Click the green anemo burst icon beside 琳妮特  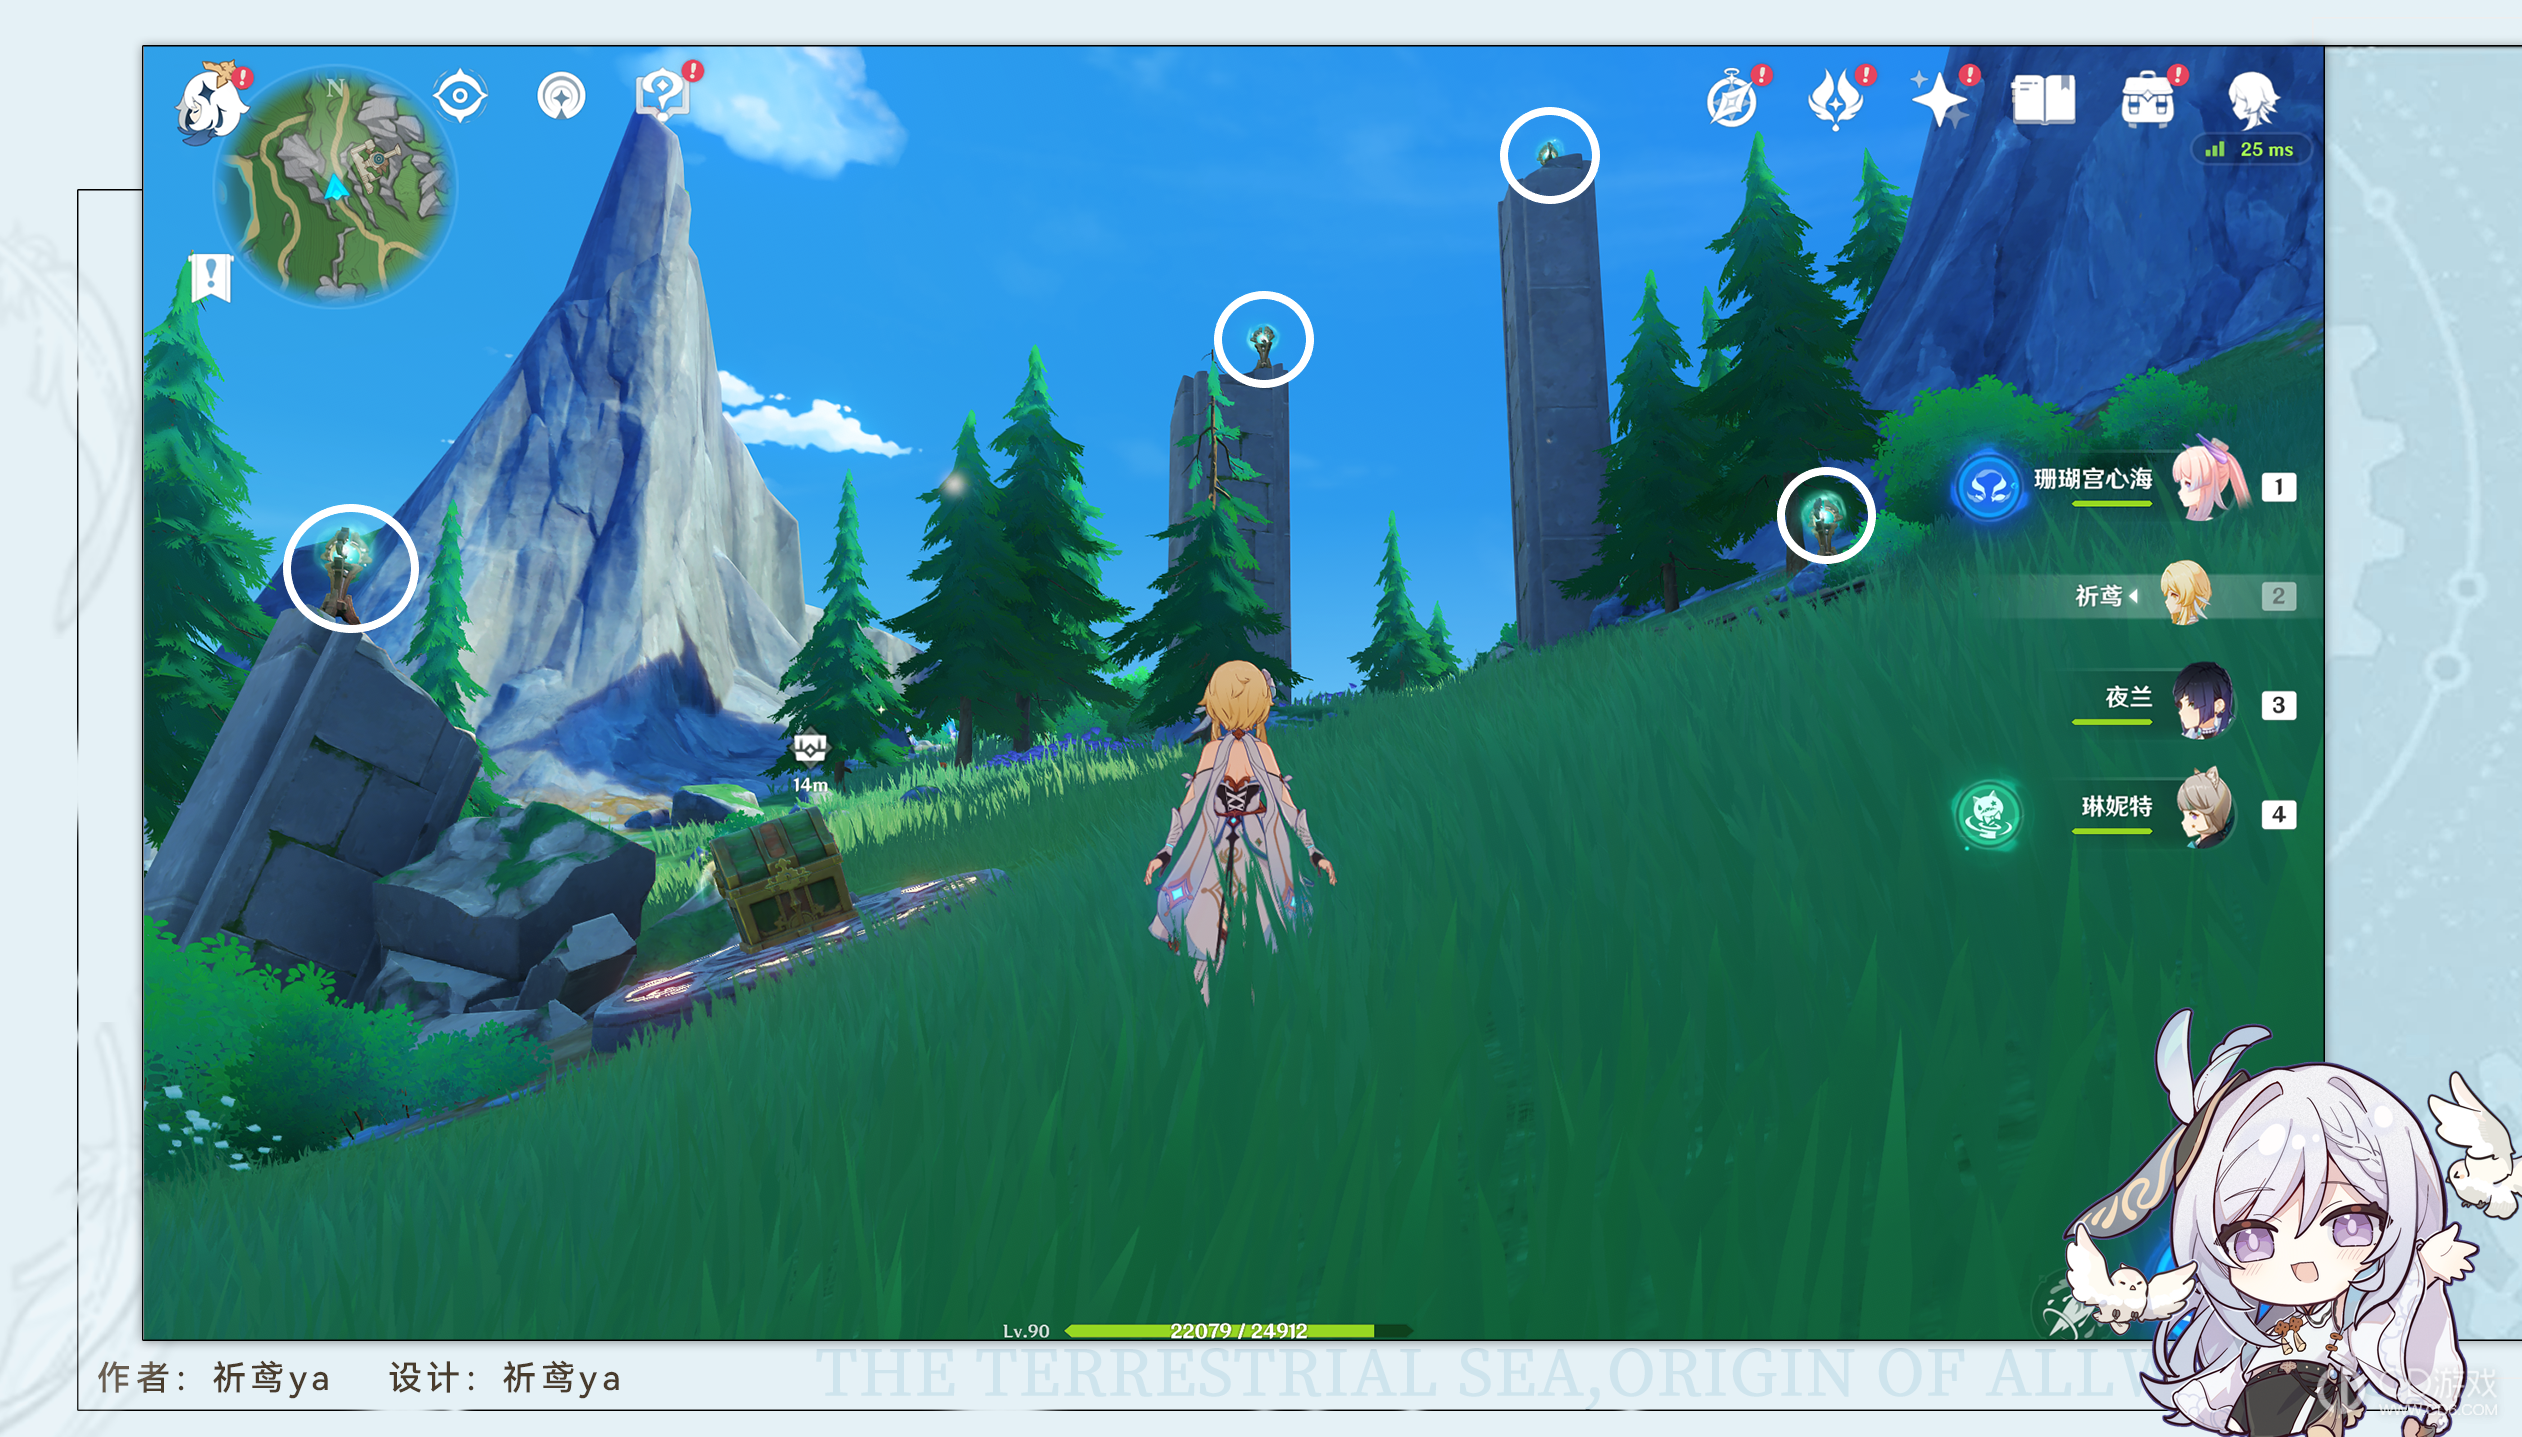1988,815
